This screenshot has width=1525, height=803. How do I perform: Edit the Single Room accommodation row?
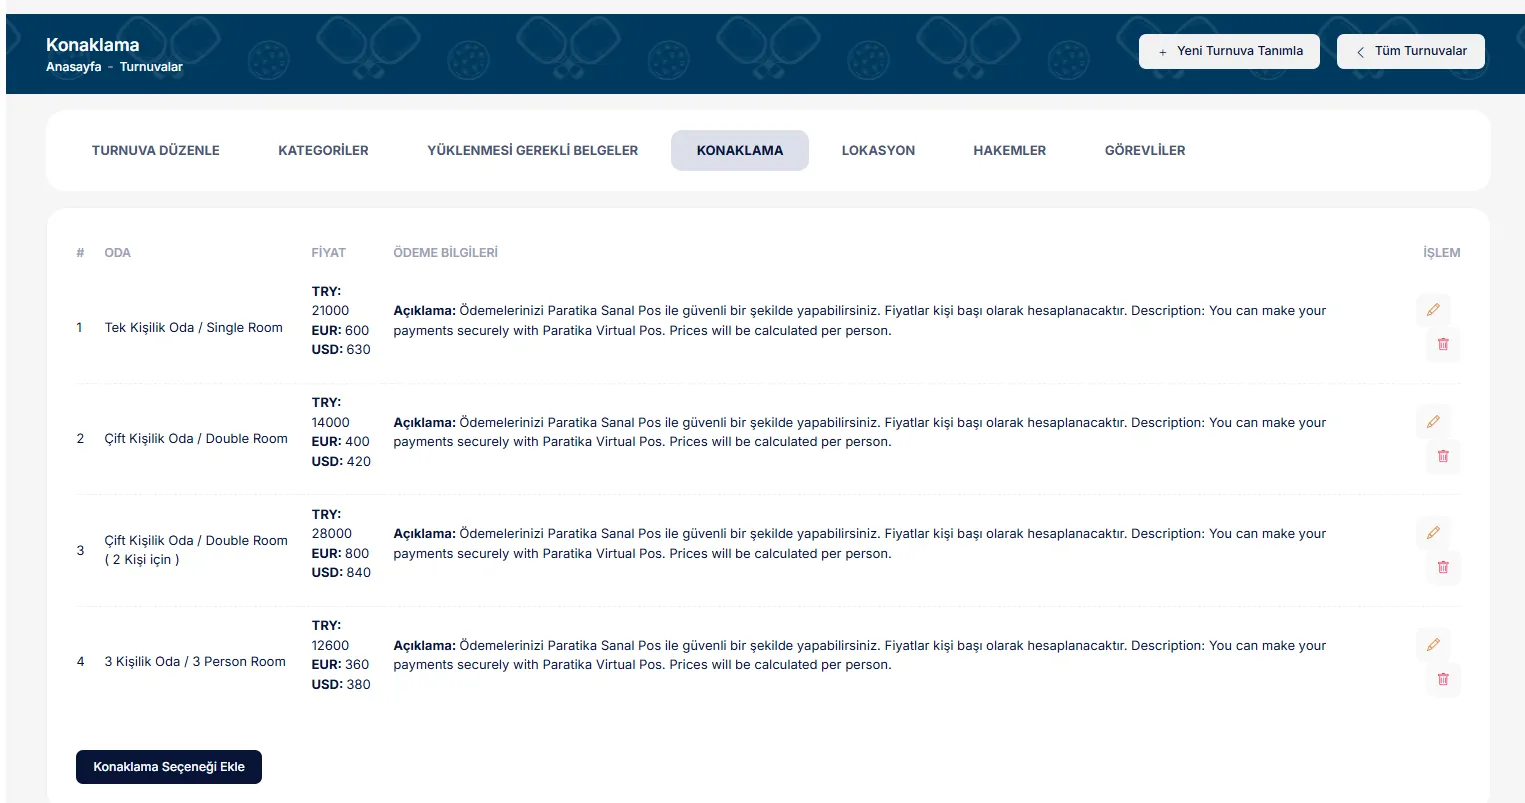1432,310
